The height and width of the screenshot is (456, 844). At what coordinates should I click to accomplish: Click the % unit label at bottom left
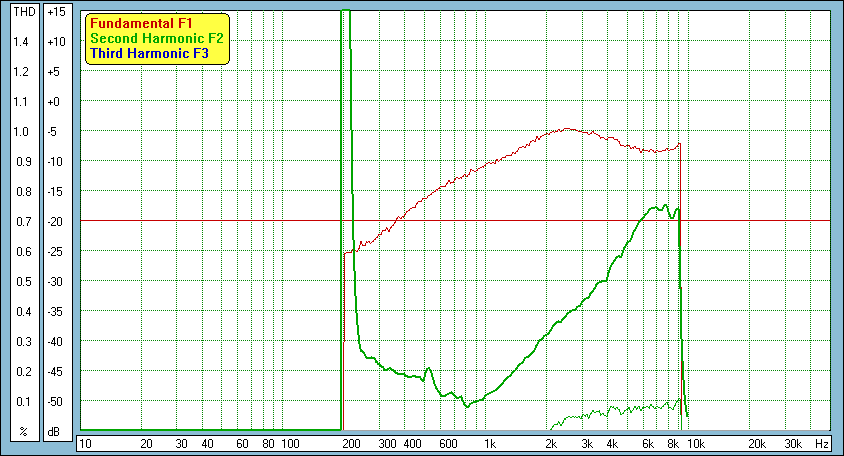tap(21, 432)
